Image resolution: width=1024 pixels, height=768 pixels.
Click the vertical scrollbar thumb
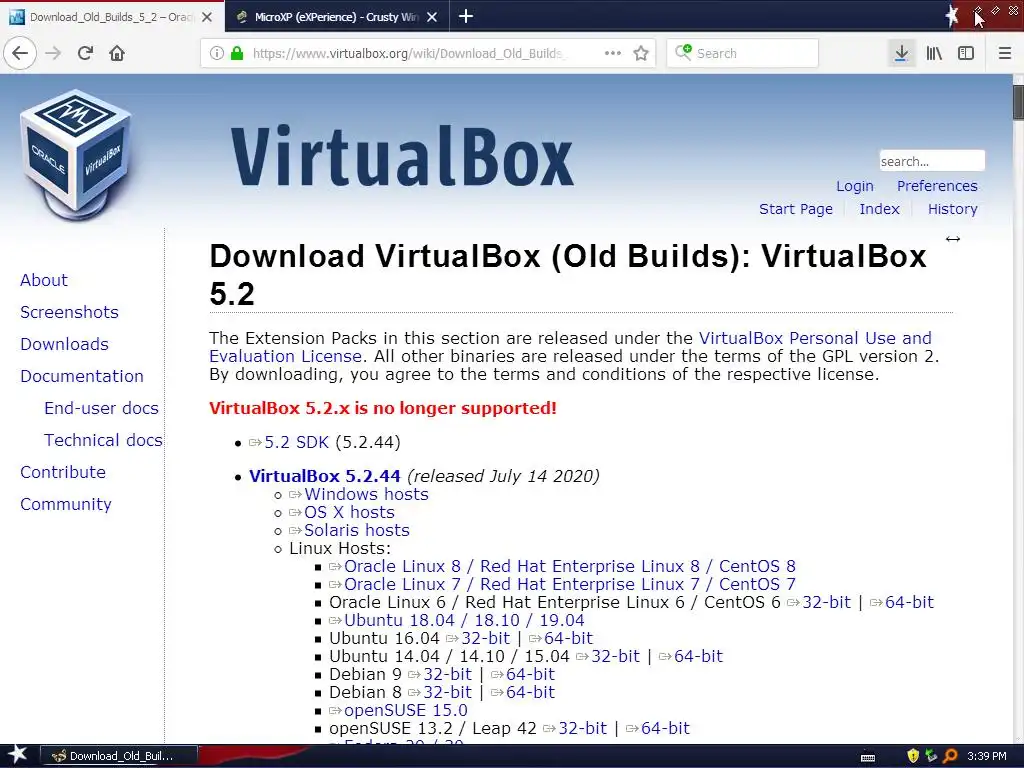click(1018, 103)
